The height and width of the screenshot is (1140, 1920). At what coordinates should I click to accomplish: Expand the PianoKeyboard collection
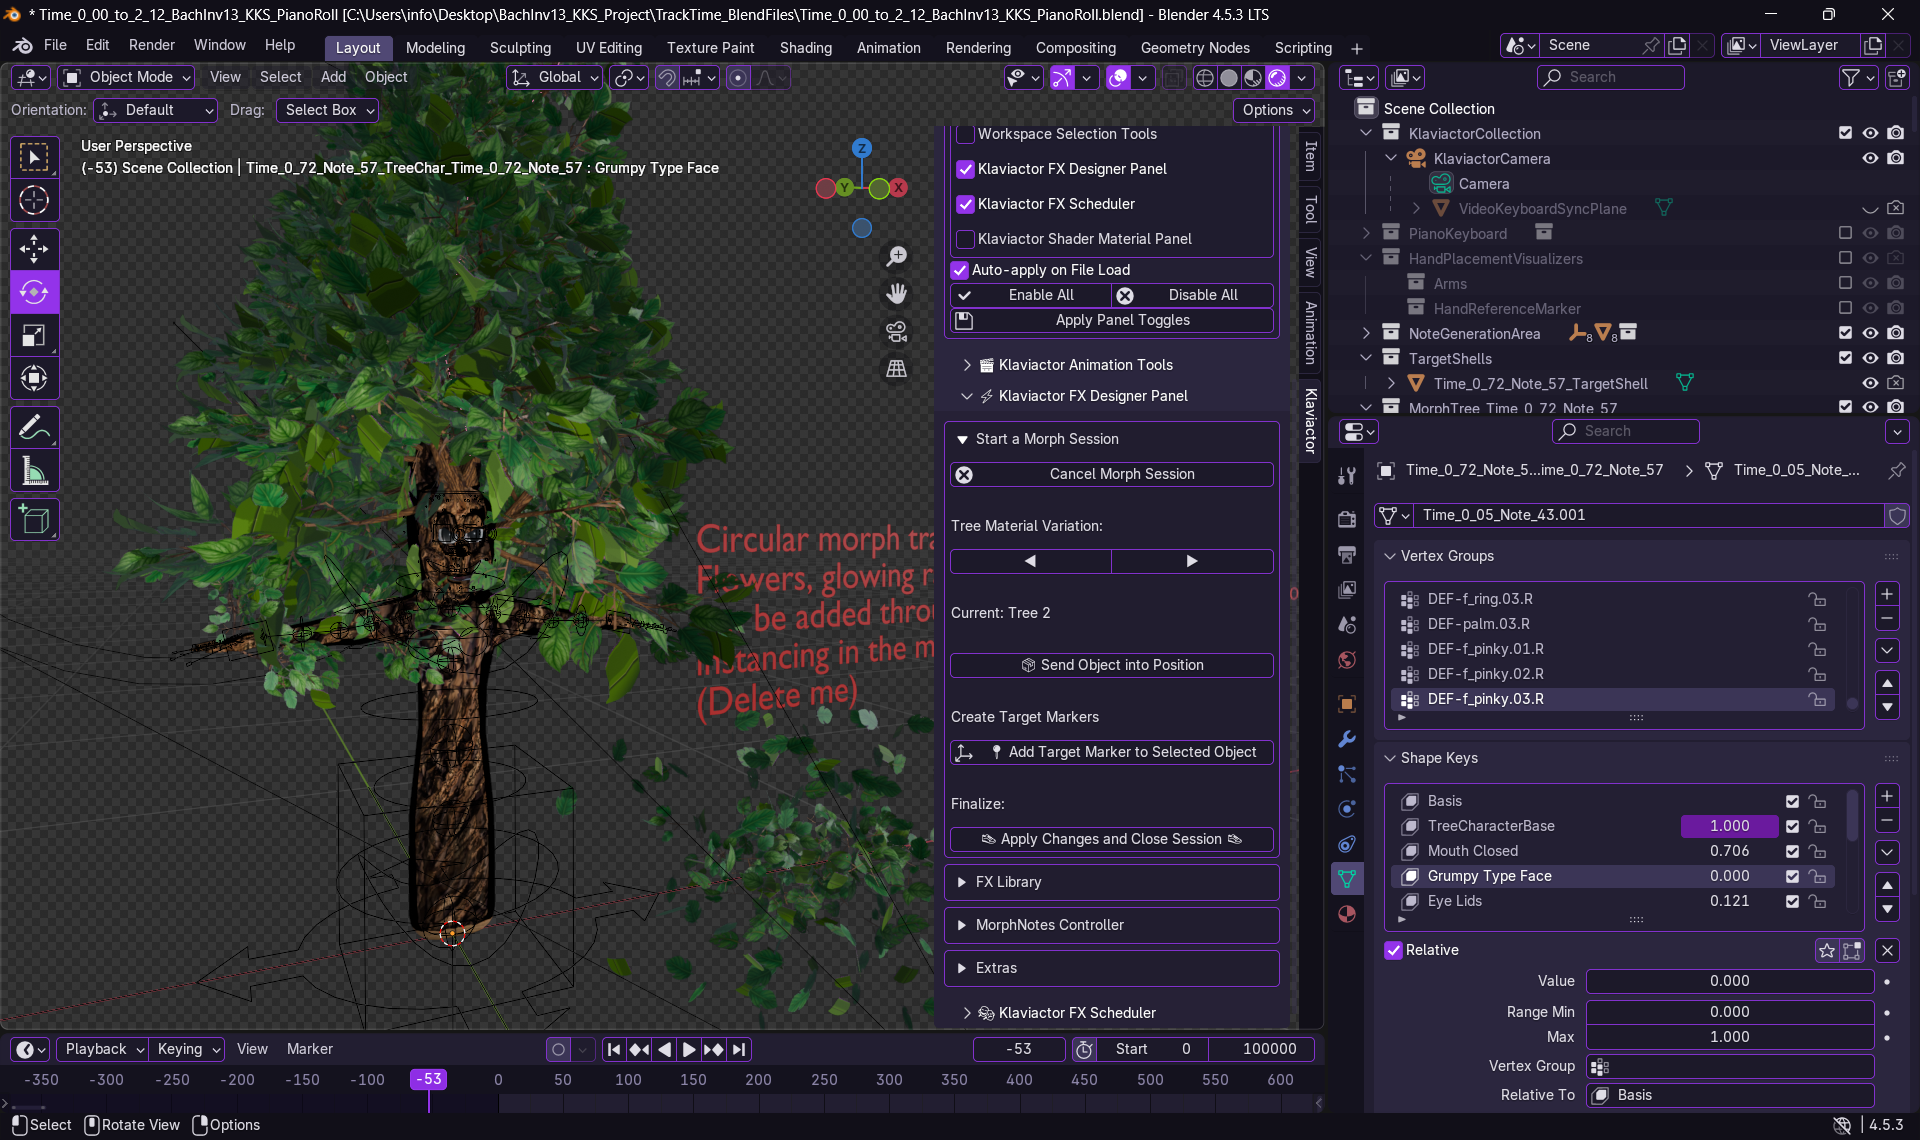[x=1366, y=233]
